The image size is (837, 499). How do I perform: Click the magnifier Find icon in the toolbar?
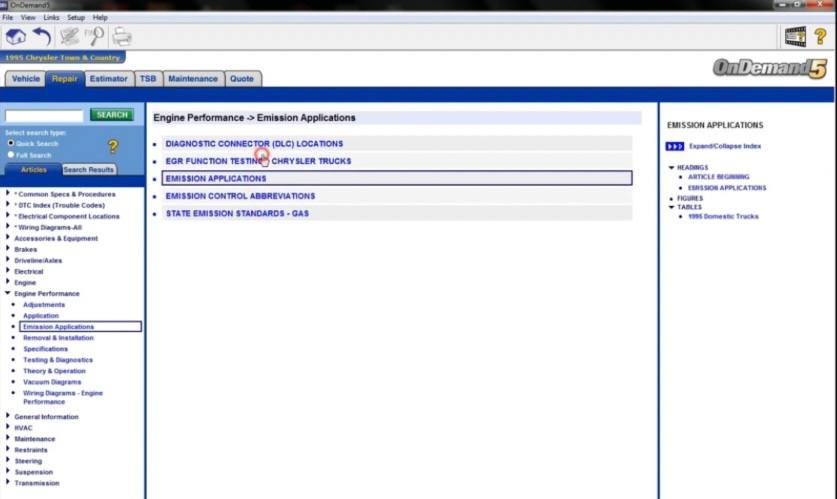point(96,37)
